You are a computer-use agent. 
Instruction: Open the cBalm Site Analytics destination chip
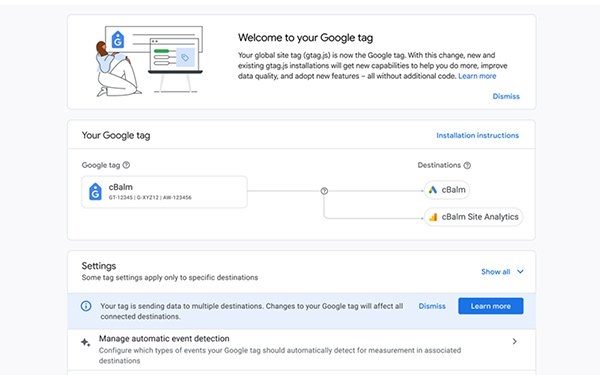[x=473, y=217]
